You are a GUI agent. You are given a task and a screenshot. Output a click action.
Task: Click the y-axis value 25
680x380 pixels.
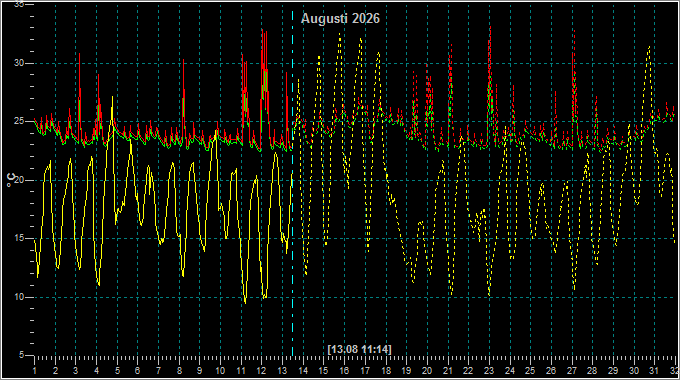(19, 121)
